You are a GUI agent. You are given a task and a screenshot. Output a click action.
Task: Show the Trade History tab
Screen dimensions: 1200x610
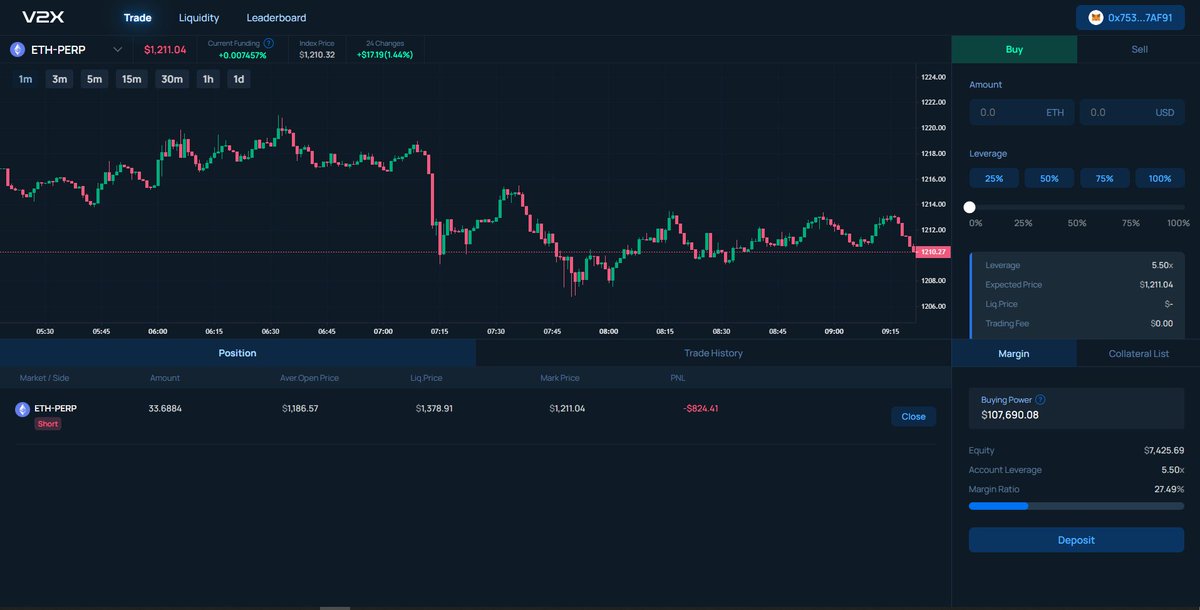click(x=713, y=353)
